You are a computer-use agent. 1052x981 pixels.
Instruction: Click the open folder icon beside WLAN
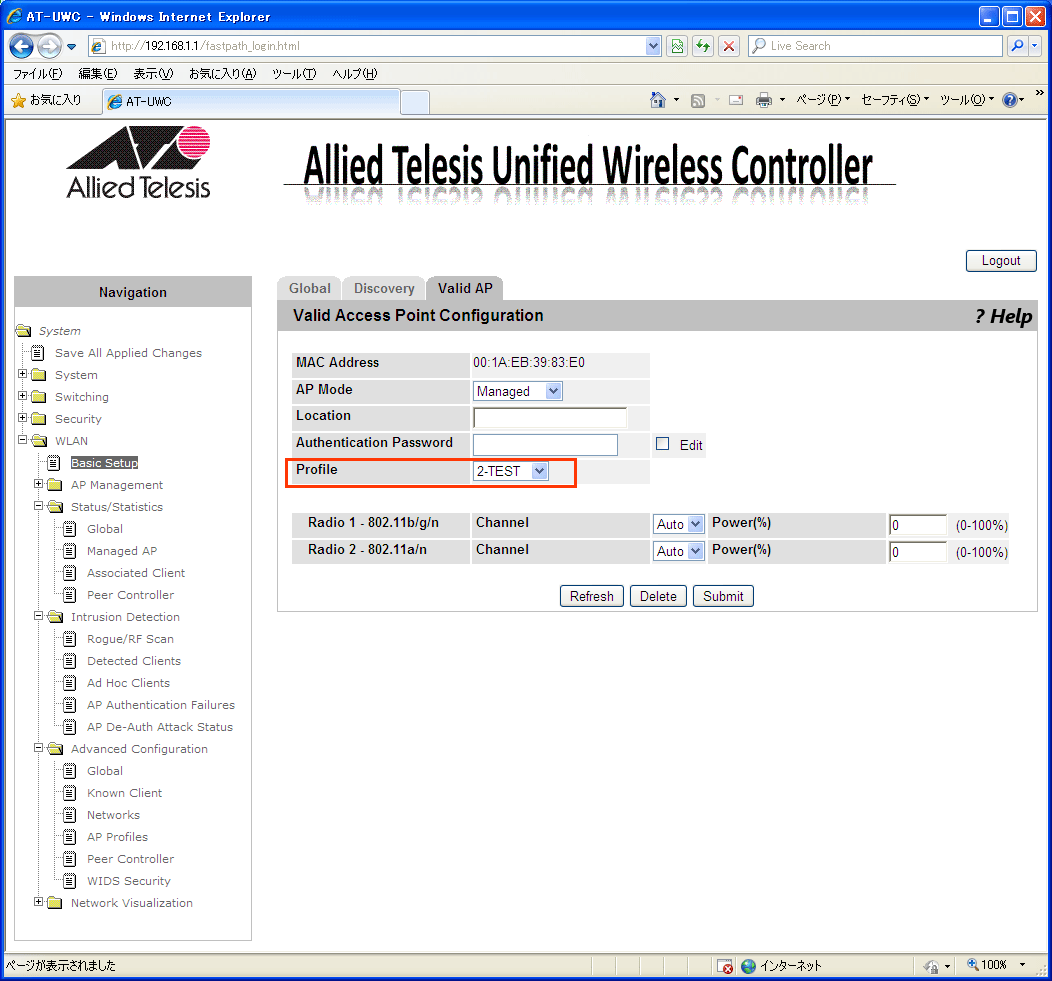[x=39, y=441]
